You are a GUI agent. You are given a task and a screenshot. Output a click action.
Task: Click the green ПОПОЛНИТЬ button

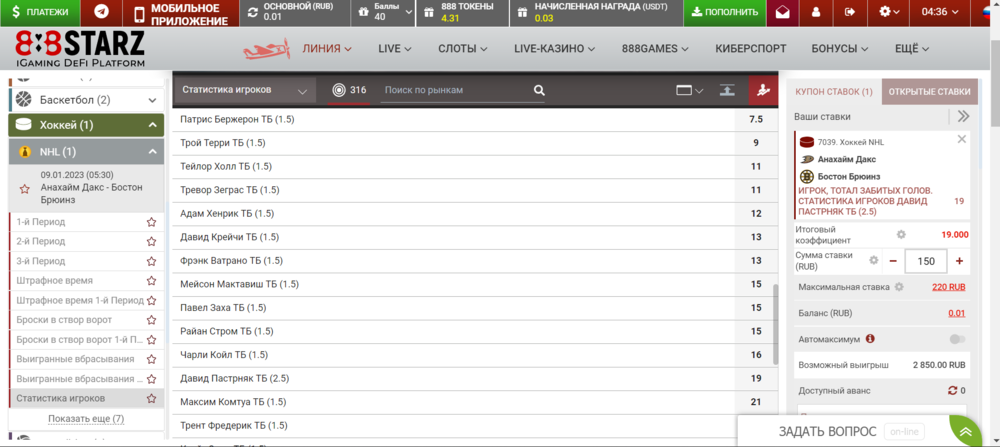click(724, 12)
